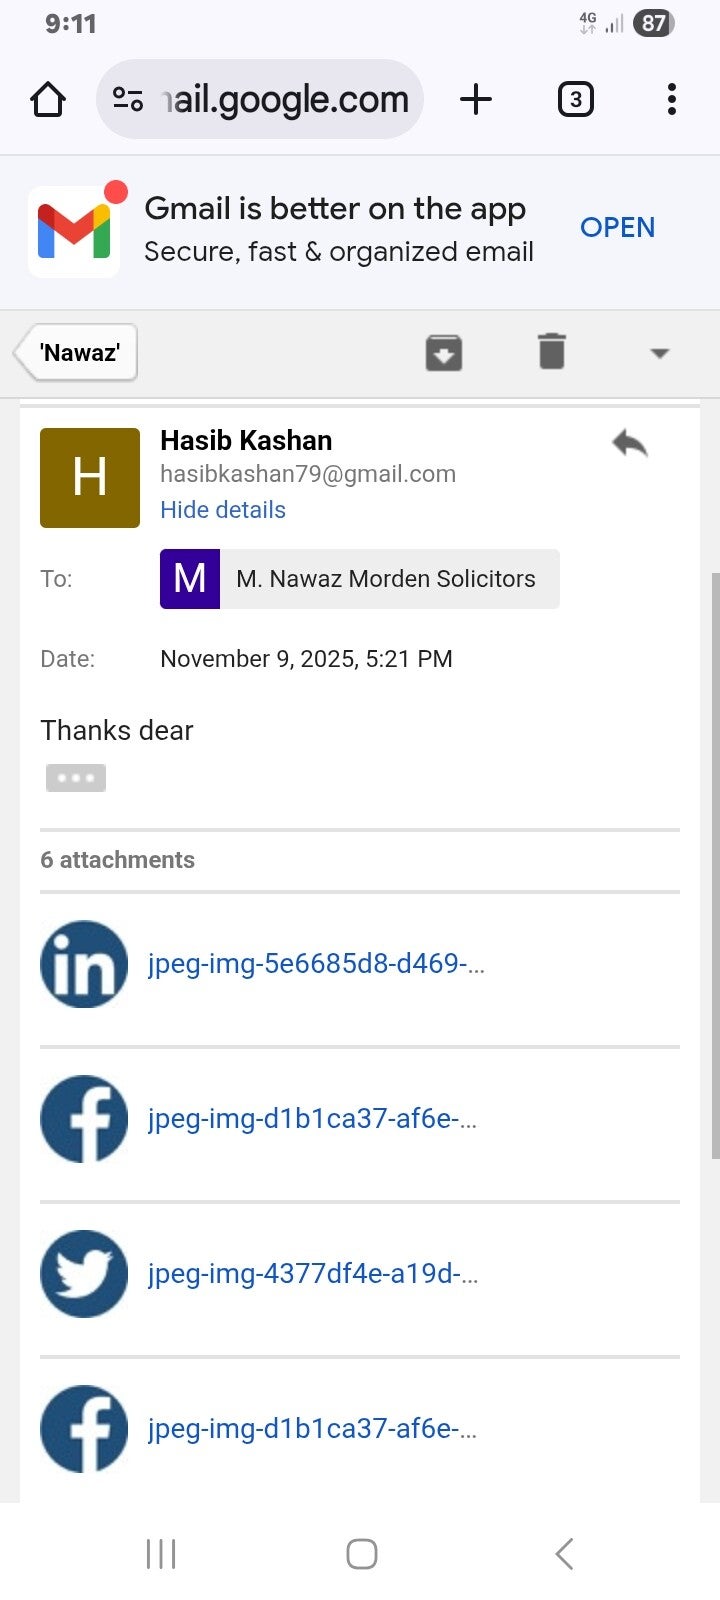Open the Chrome tab switcher showing 3
The height and width of the screenshot is (1600, 720).
coord(576,99)
